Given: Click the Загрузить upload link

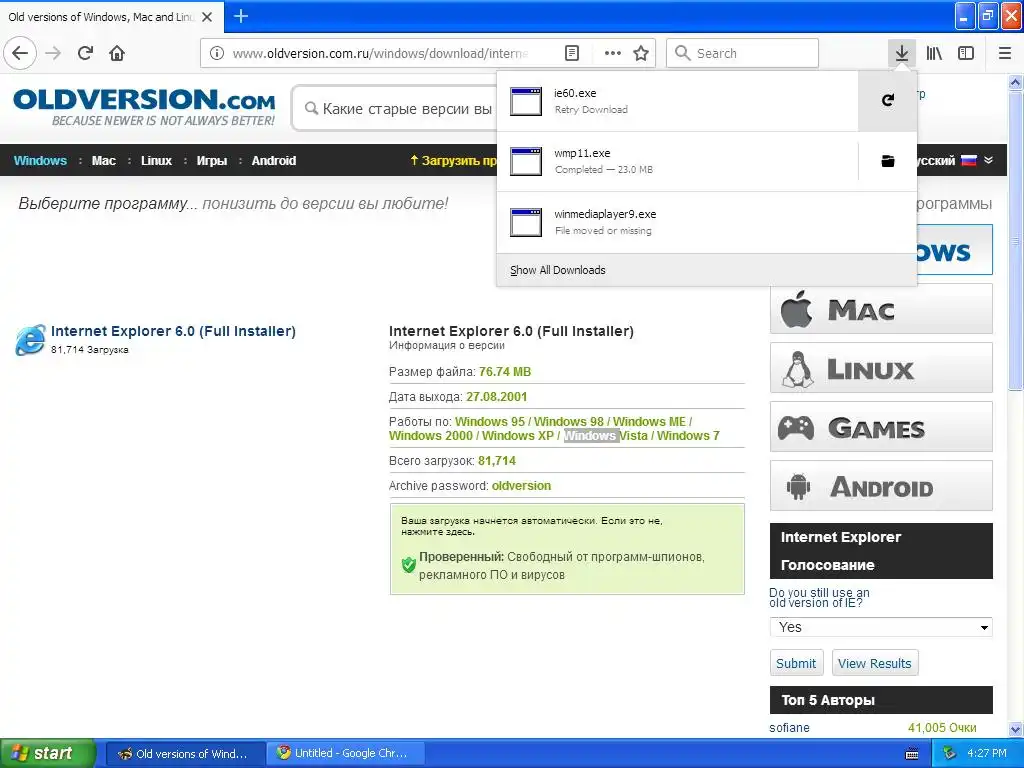Looking at the screenshot, I should pyautogui.click(x=453, y=161).
